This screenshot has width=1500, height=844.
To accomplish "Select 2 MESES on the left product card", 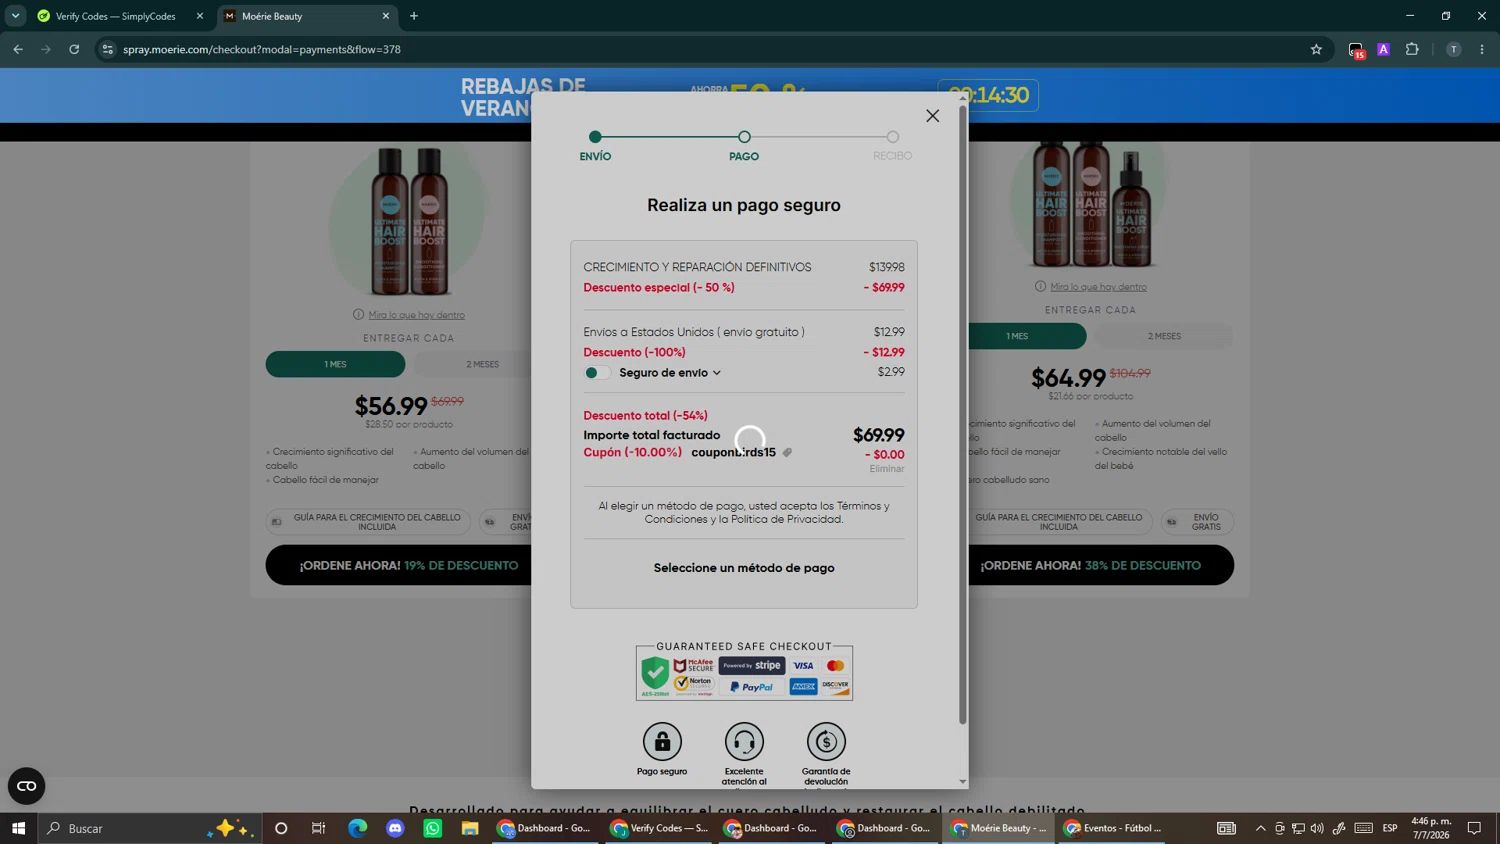I will 482,364.
